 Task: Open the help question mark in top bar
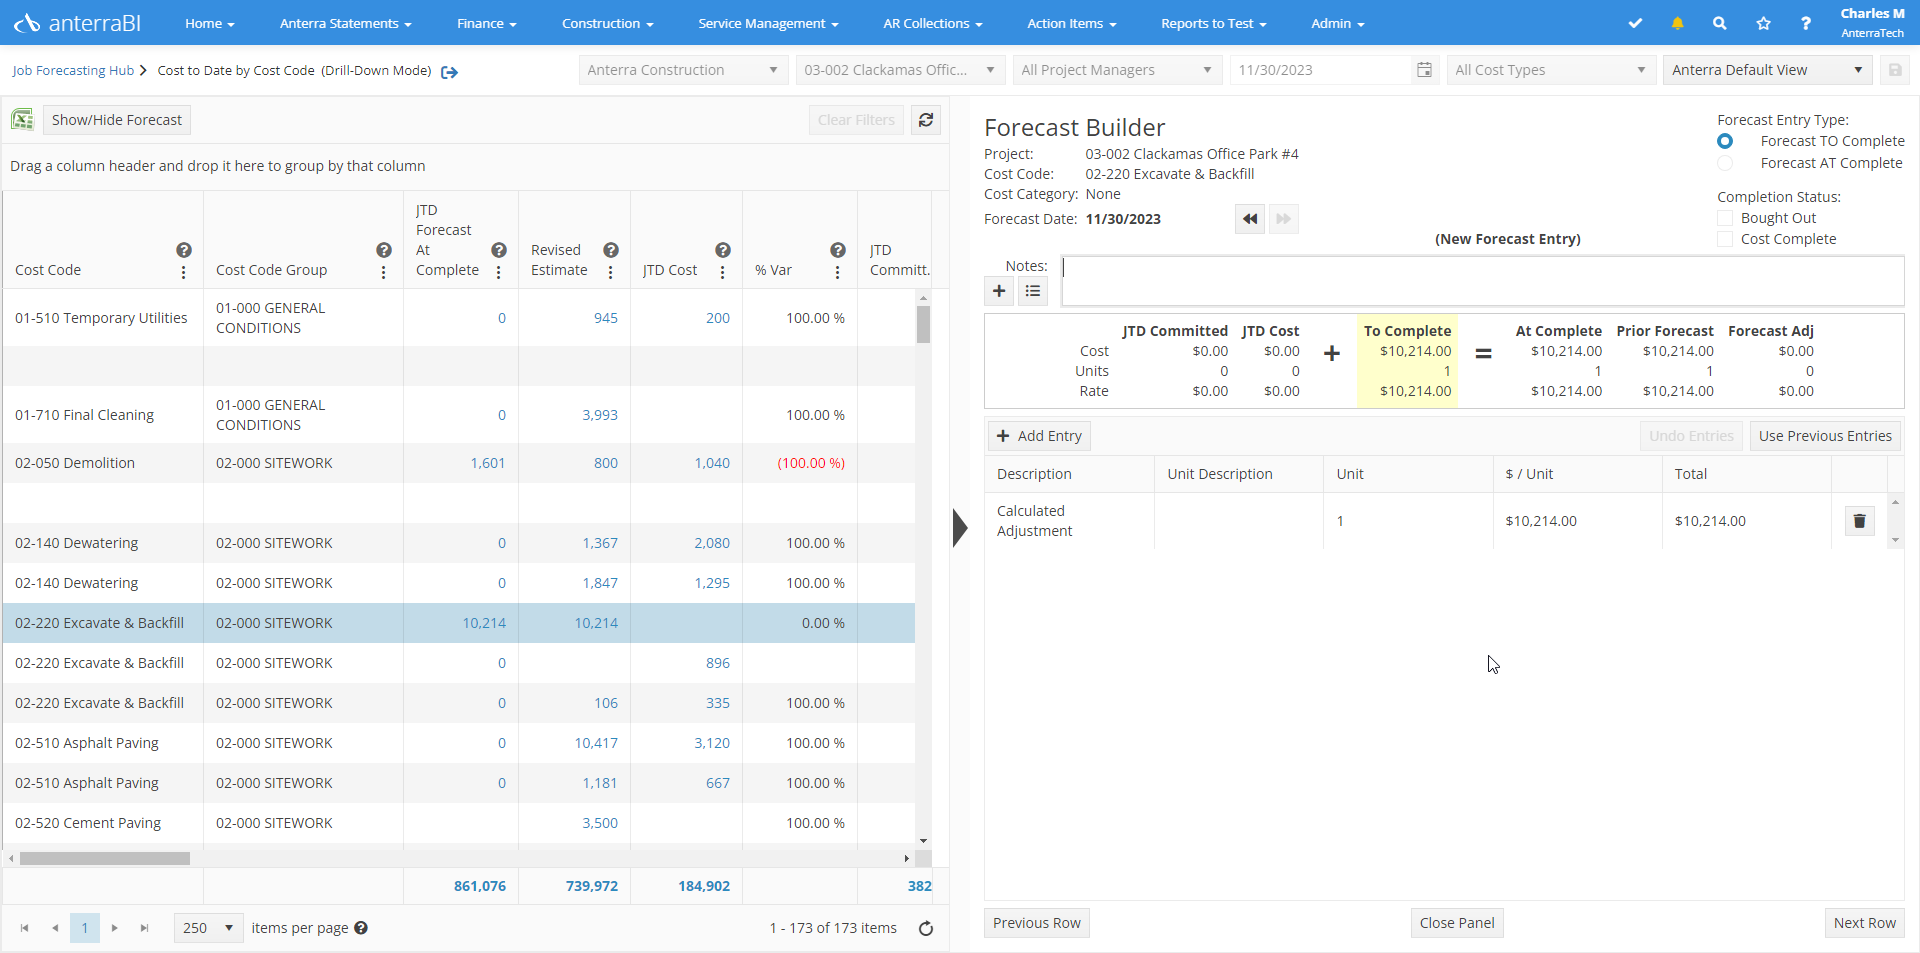1805,23
